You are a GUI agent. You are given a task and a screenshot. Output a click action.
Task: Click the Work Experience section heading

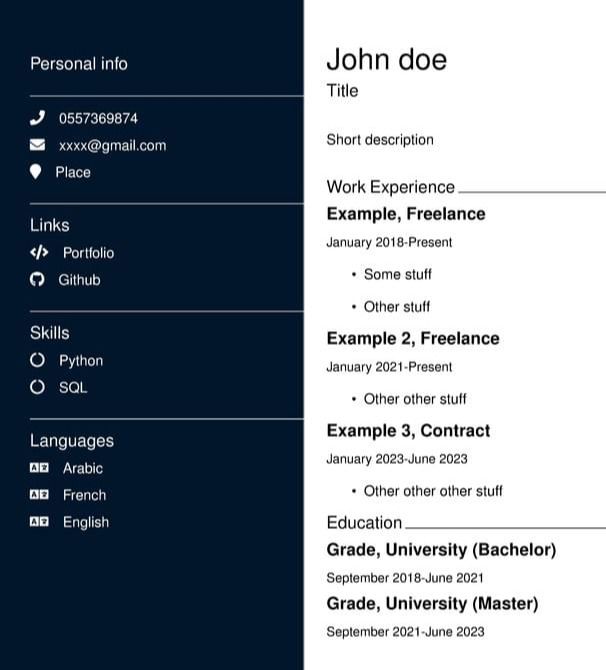pos(390,187)
